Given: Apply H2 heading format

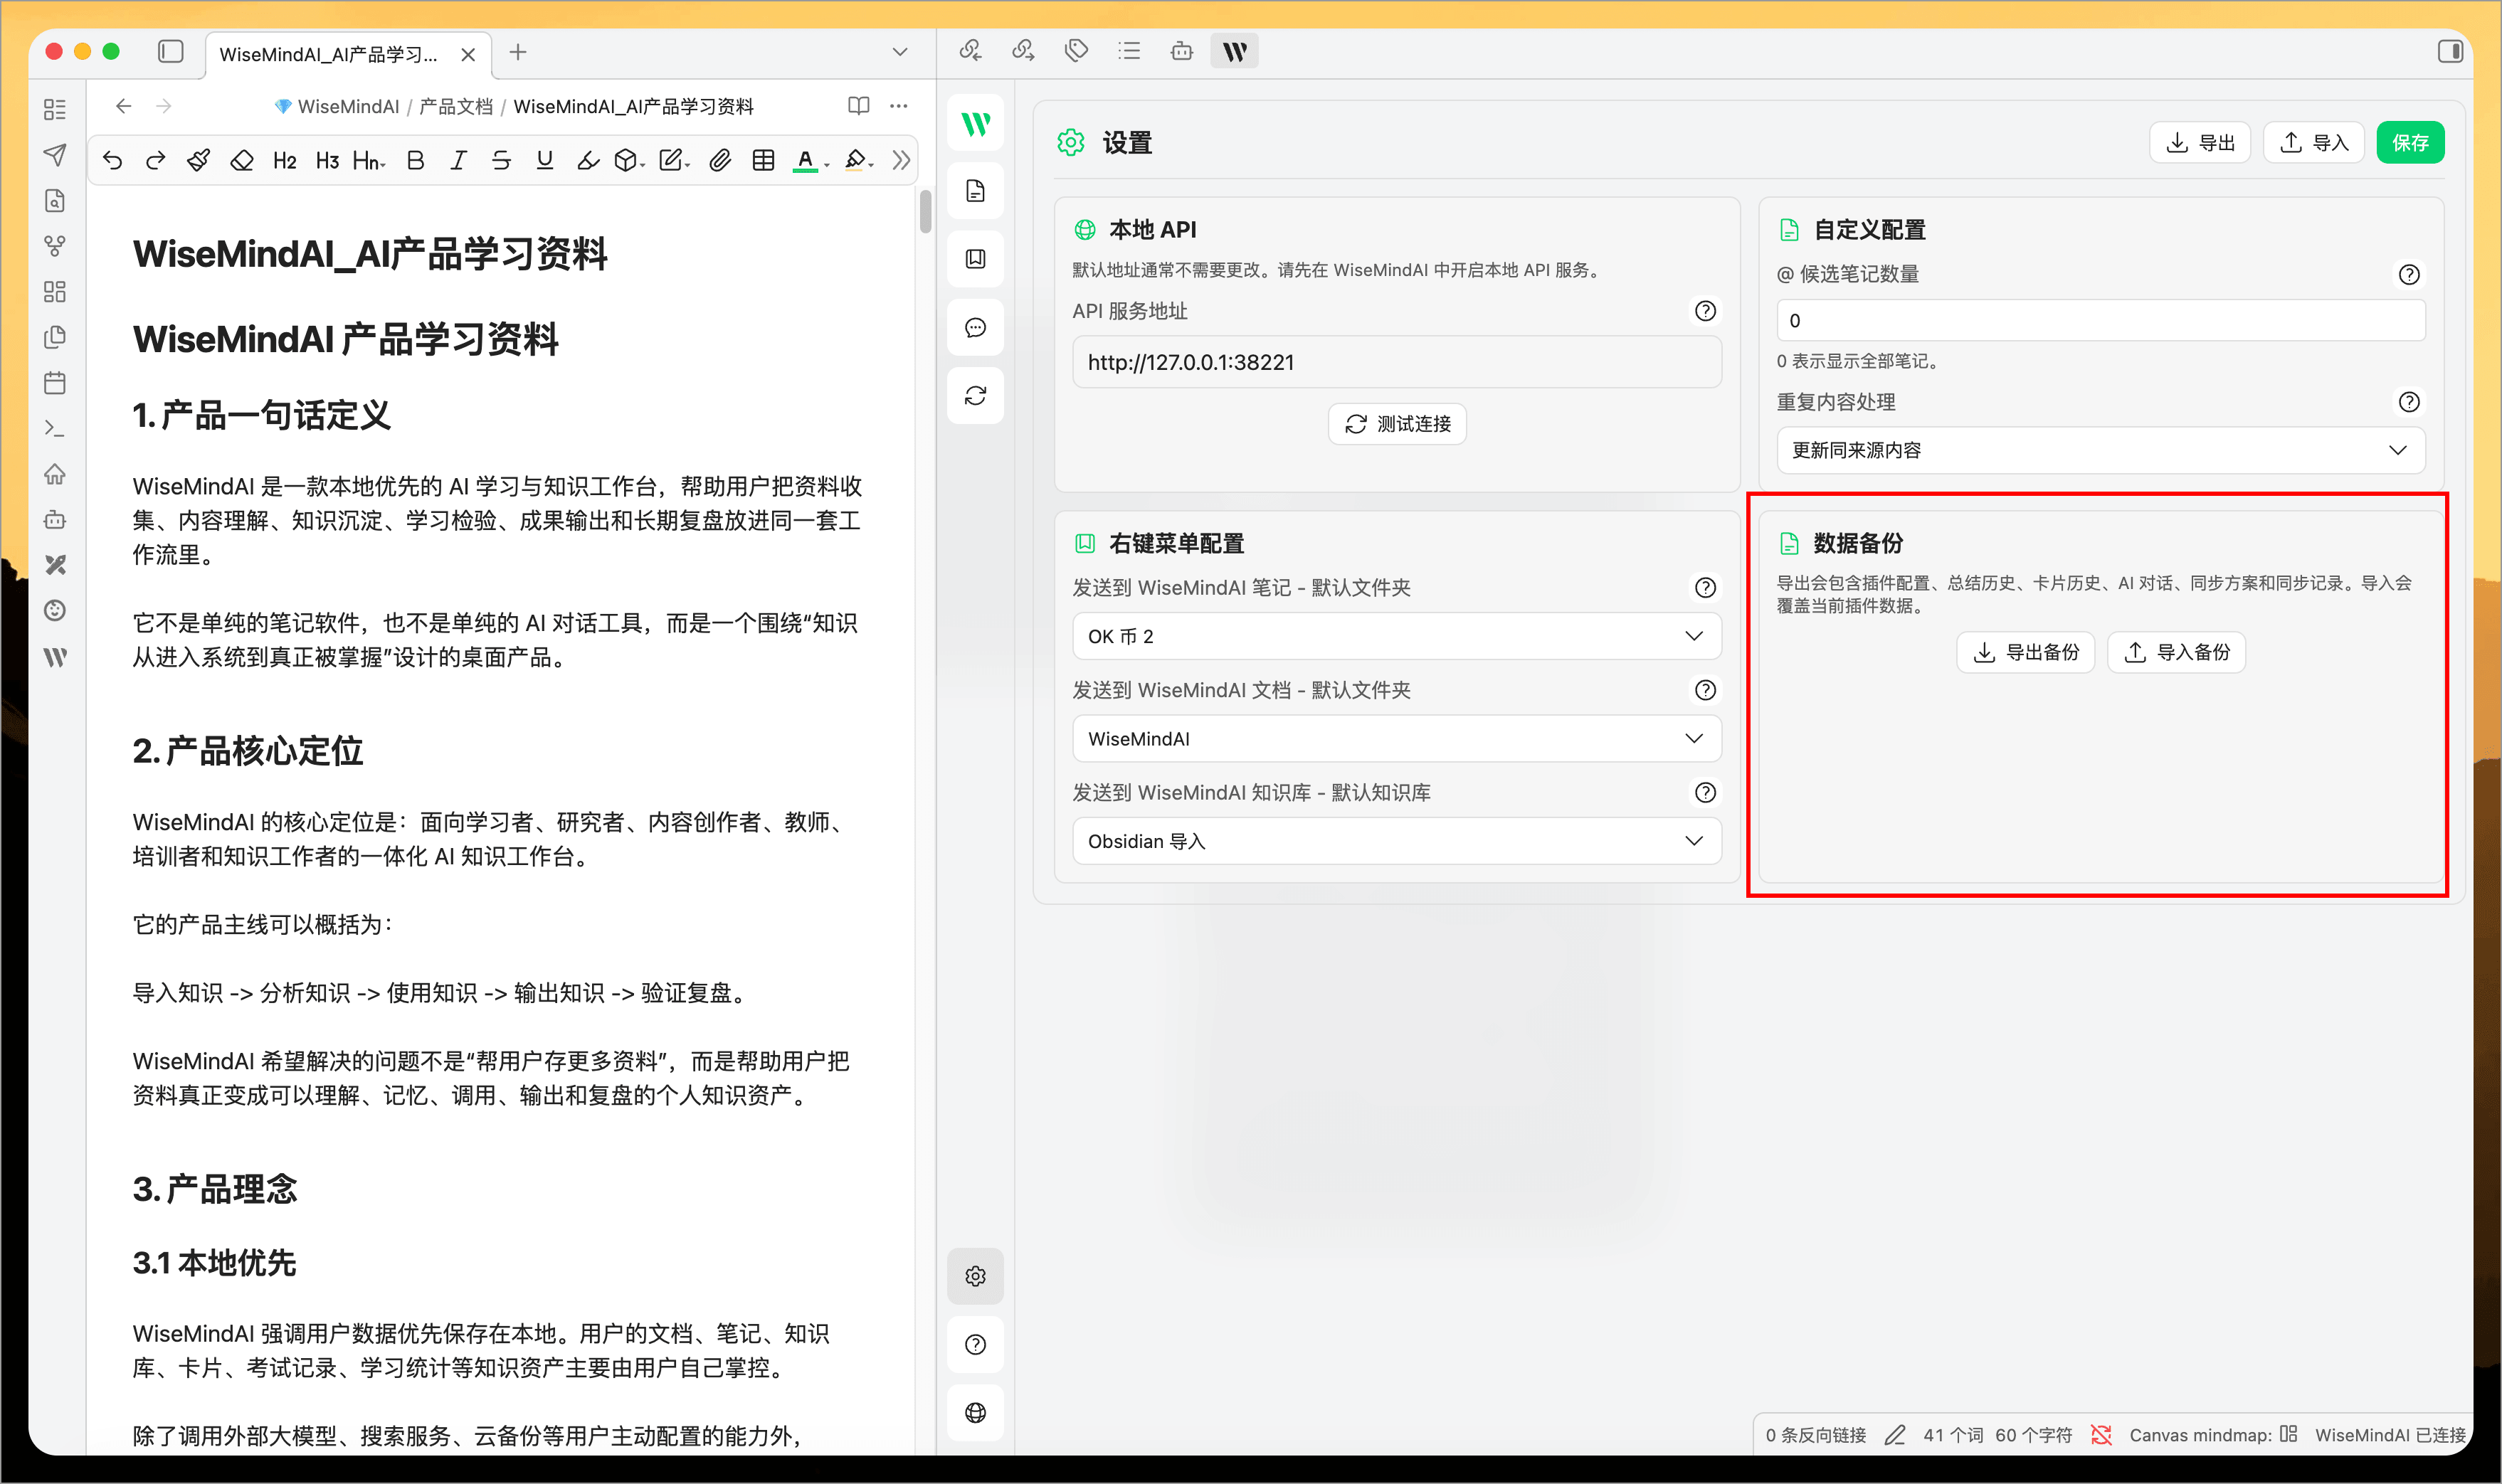Looking at the screenshot, I should [x=284, y=160].
